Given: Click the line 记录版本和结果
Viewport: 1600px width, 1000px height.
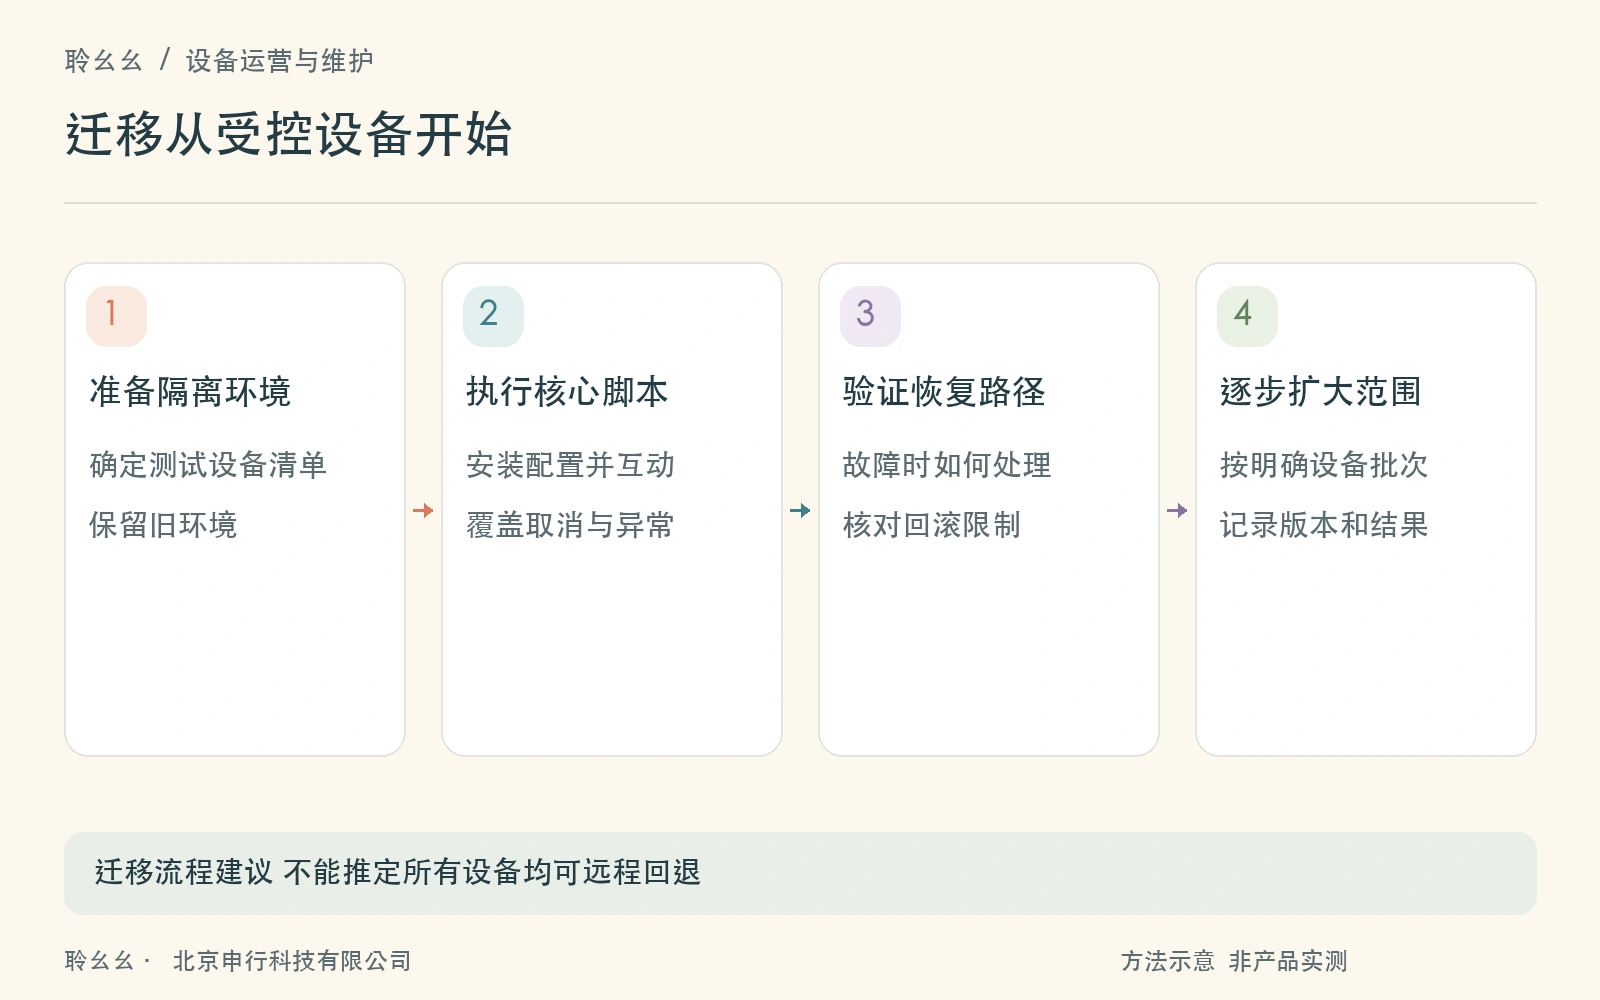Looking at the screenshot, I should (1324, 525).
